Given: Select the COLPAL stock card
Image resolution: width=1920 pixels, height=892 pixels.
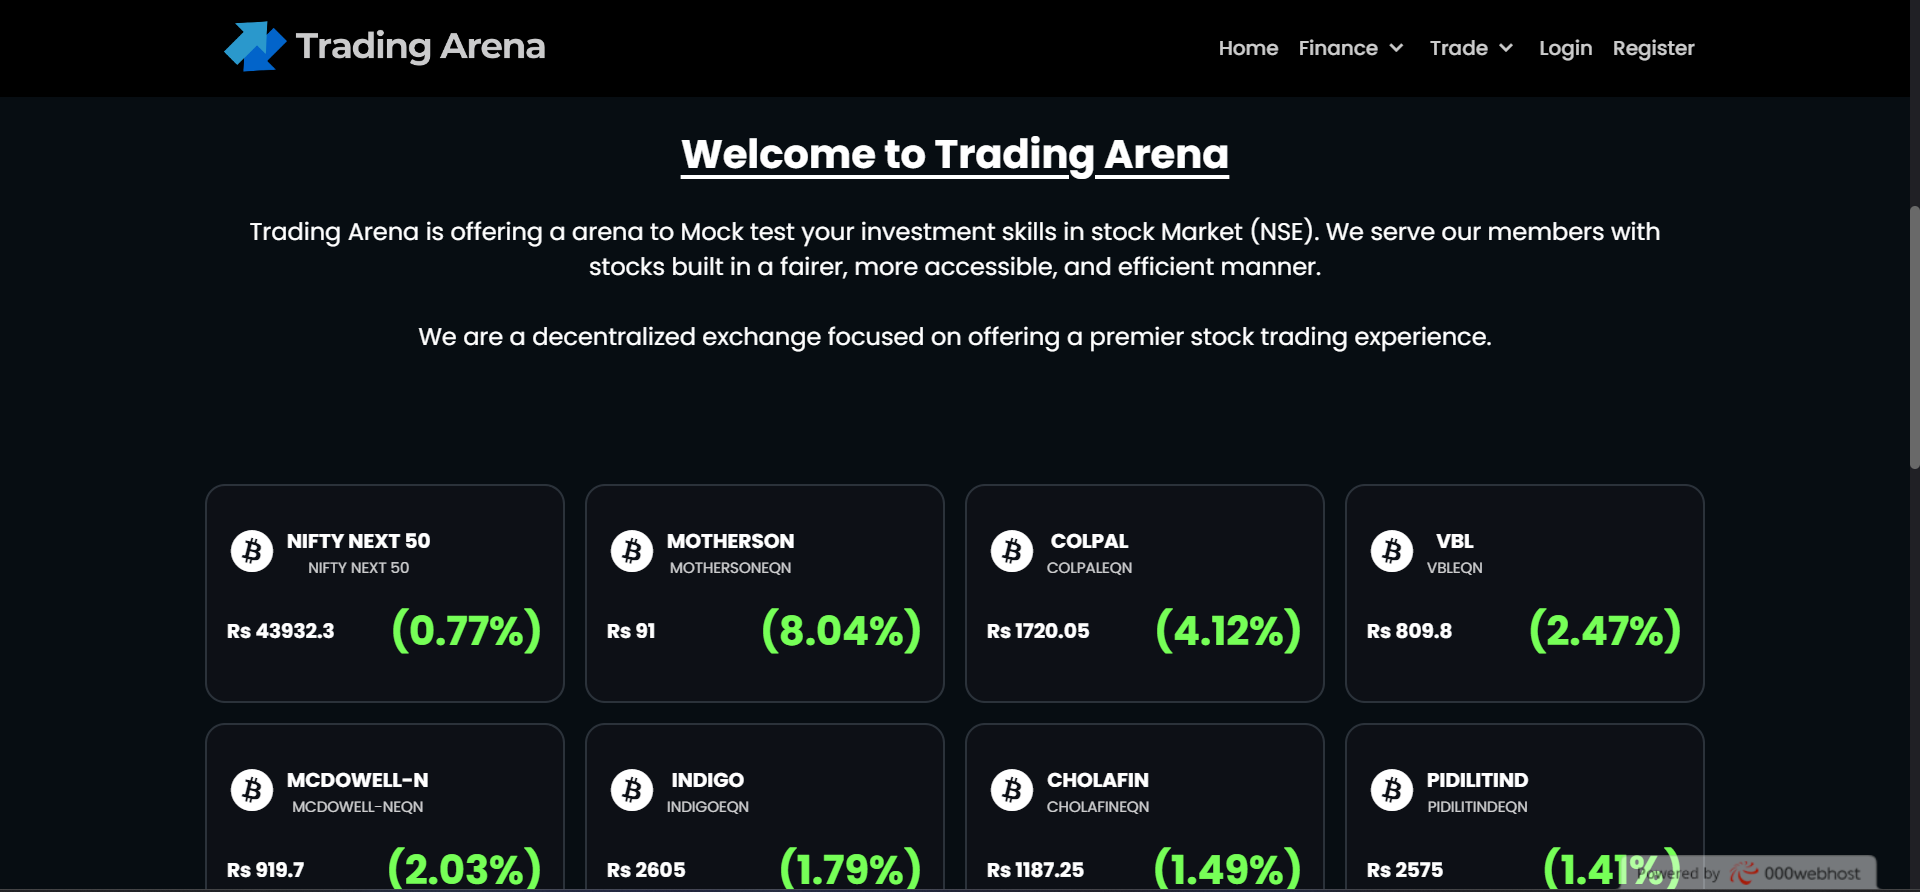Looking at the screenshot, I should pos(1144,592).
